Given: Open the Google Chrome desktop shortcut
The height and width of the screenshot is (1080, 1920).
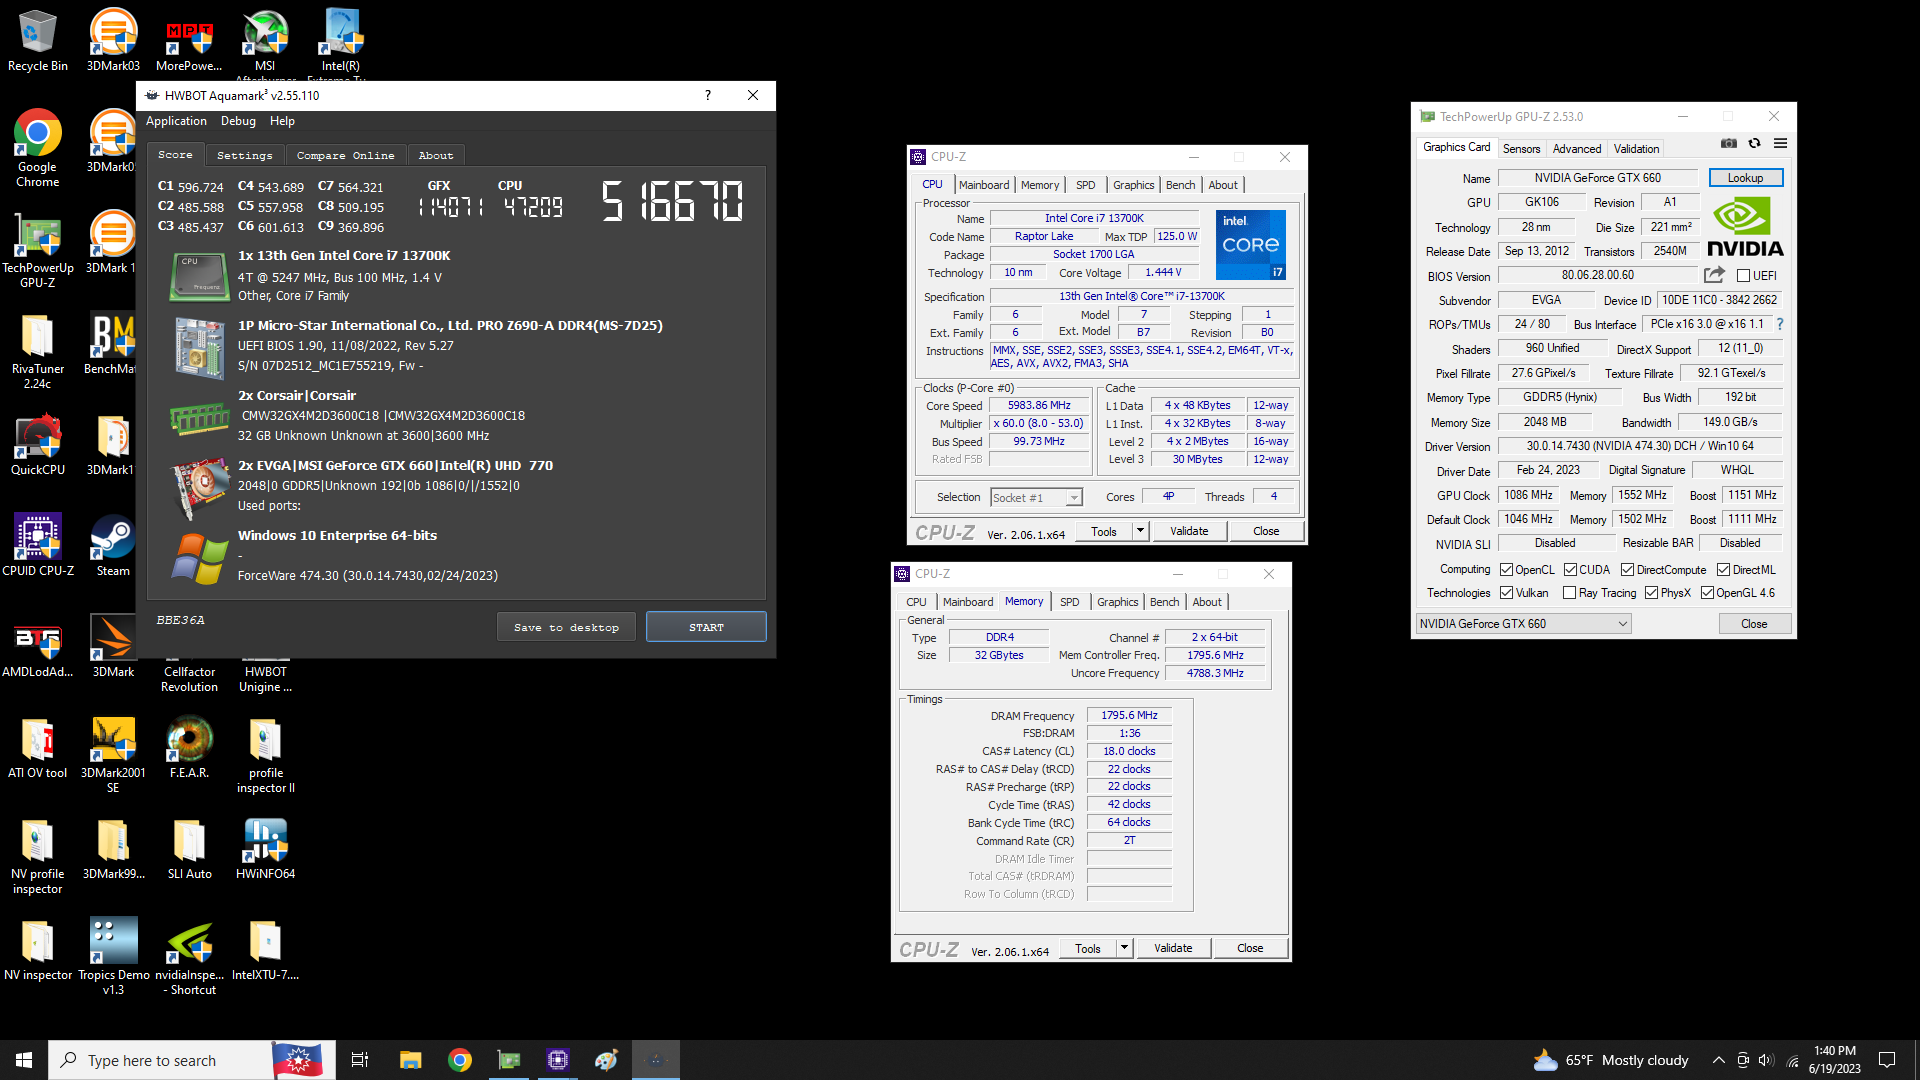Looking at the screenshot, I should point(38,148).
